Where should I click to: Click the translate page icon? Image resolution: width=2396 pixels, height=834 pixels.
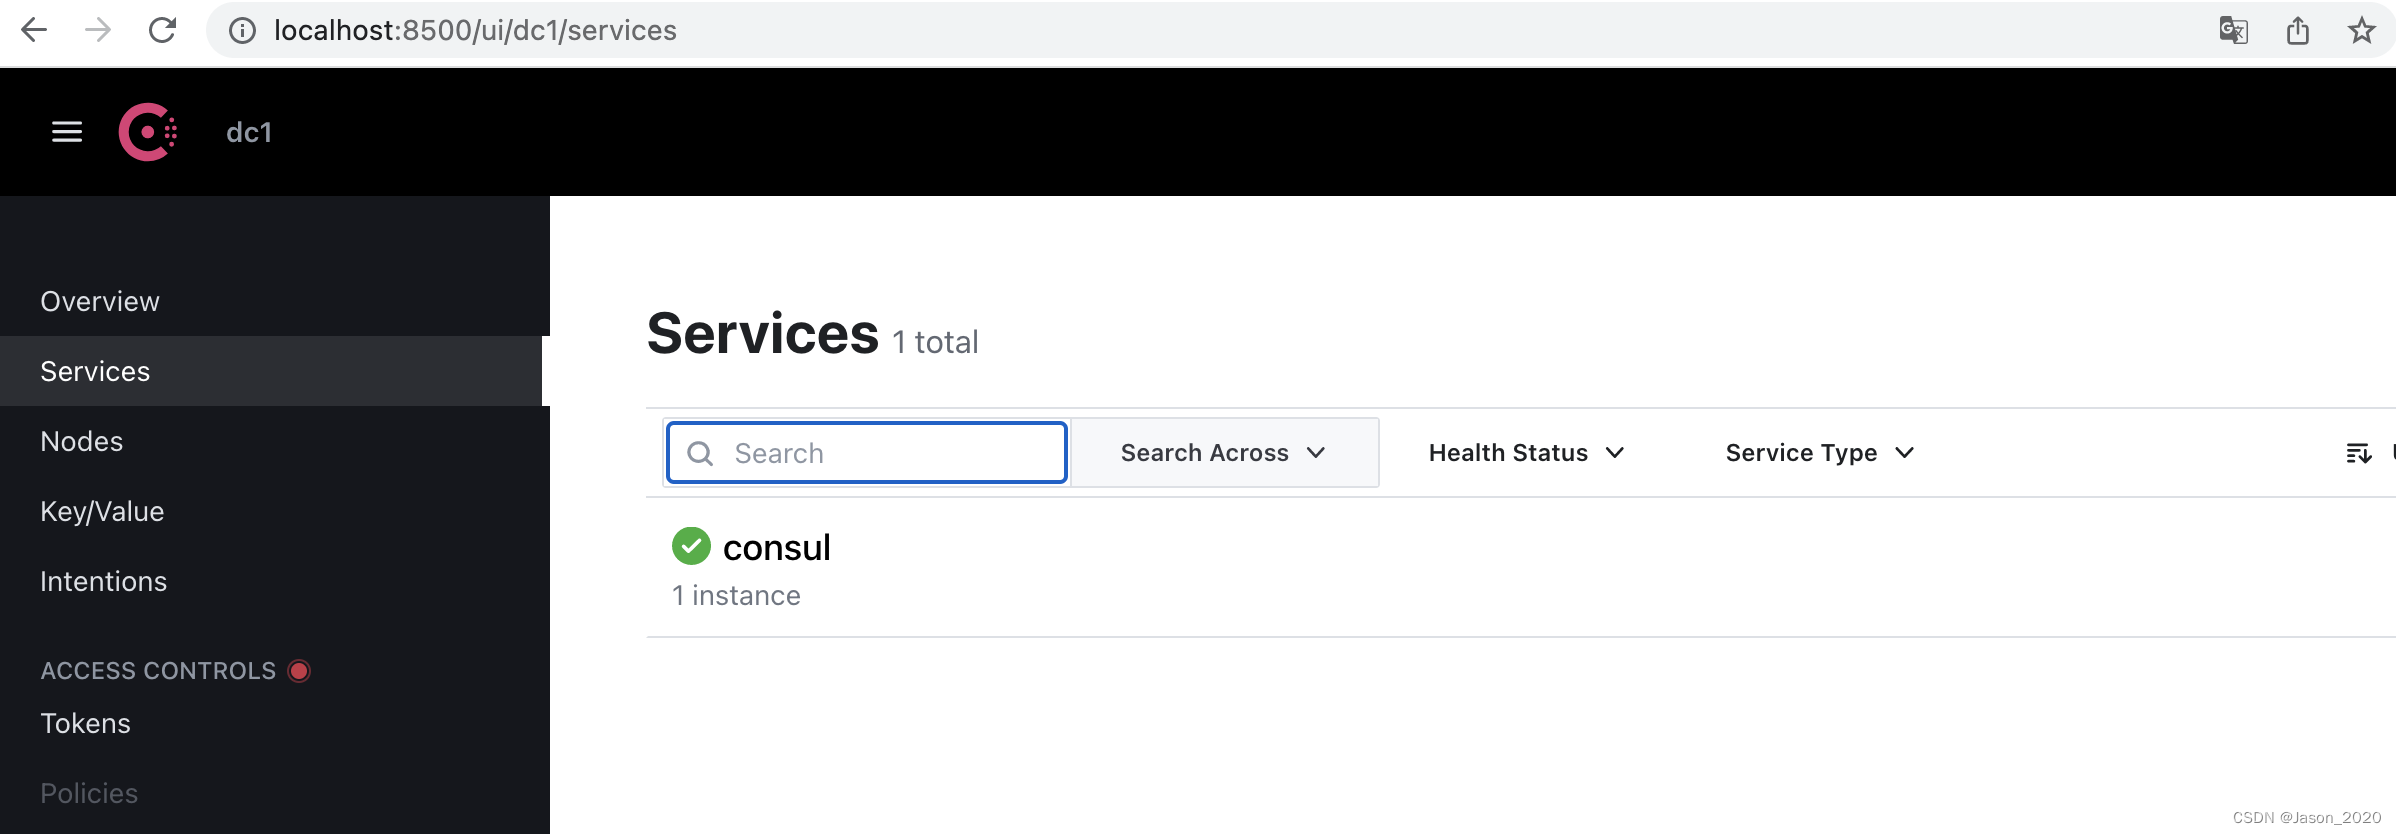2233,31
